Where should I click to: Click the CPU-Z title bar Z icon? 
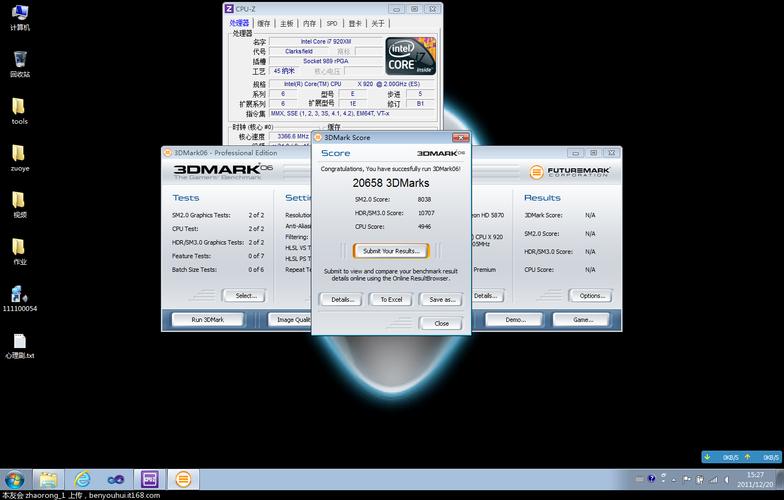coord(228,8)
